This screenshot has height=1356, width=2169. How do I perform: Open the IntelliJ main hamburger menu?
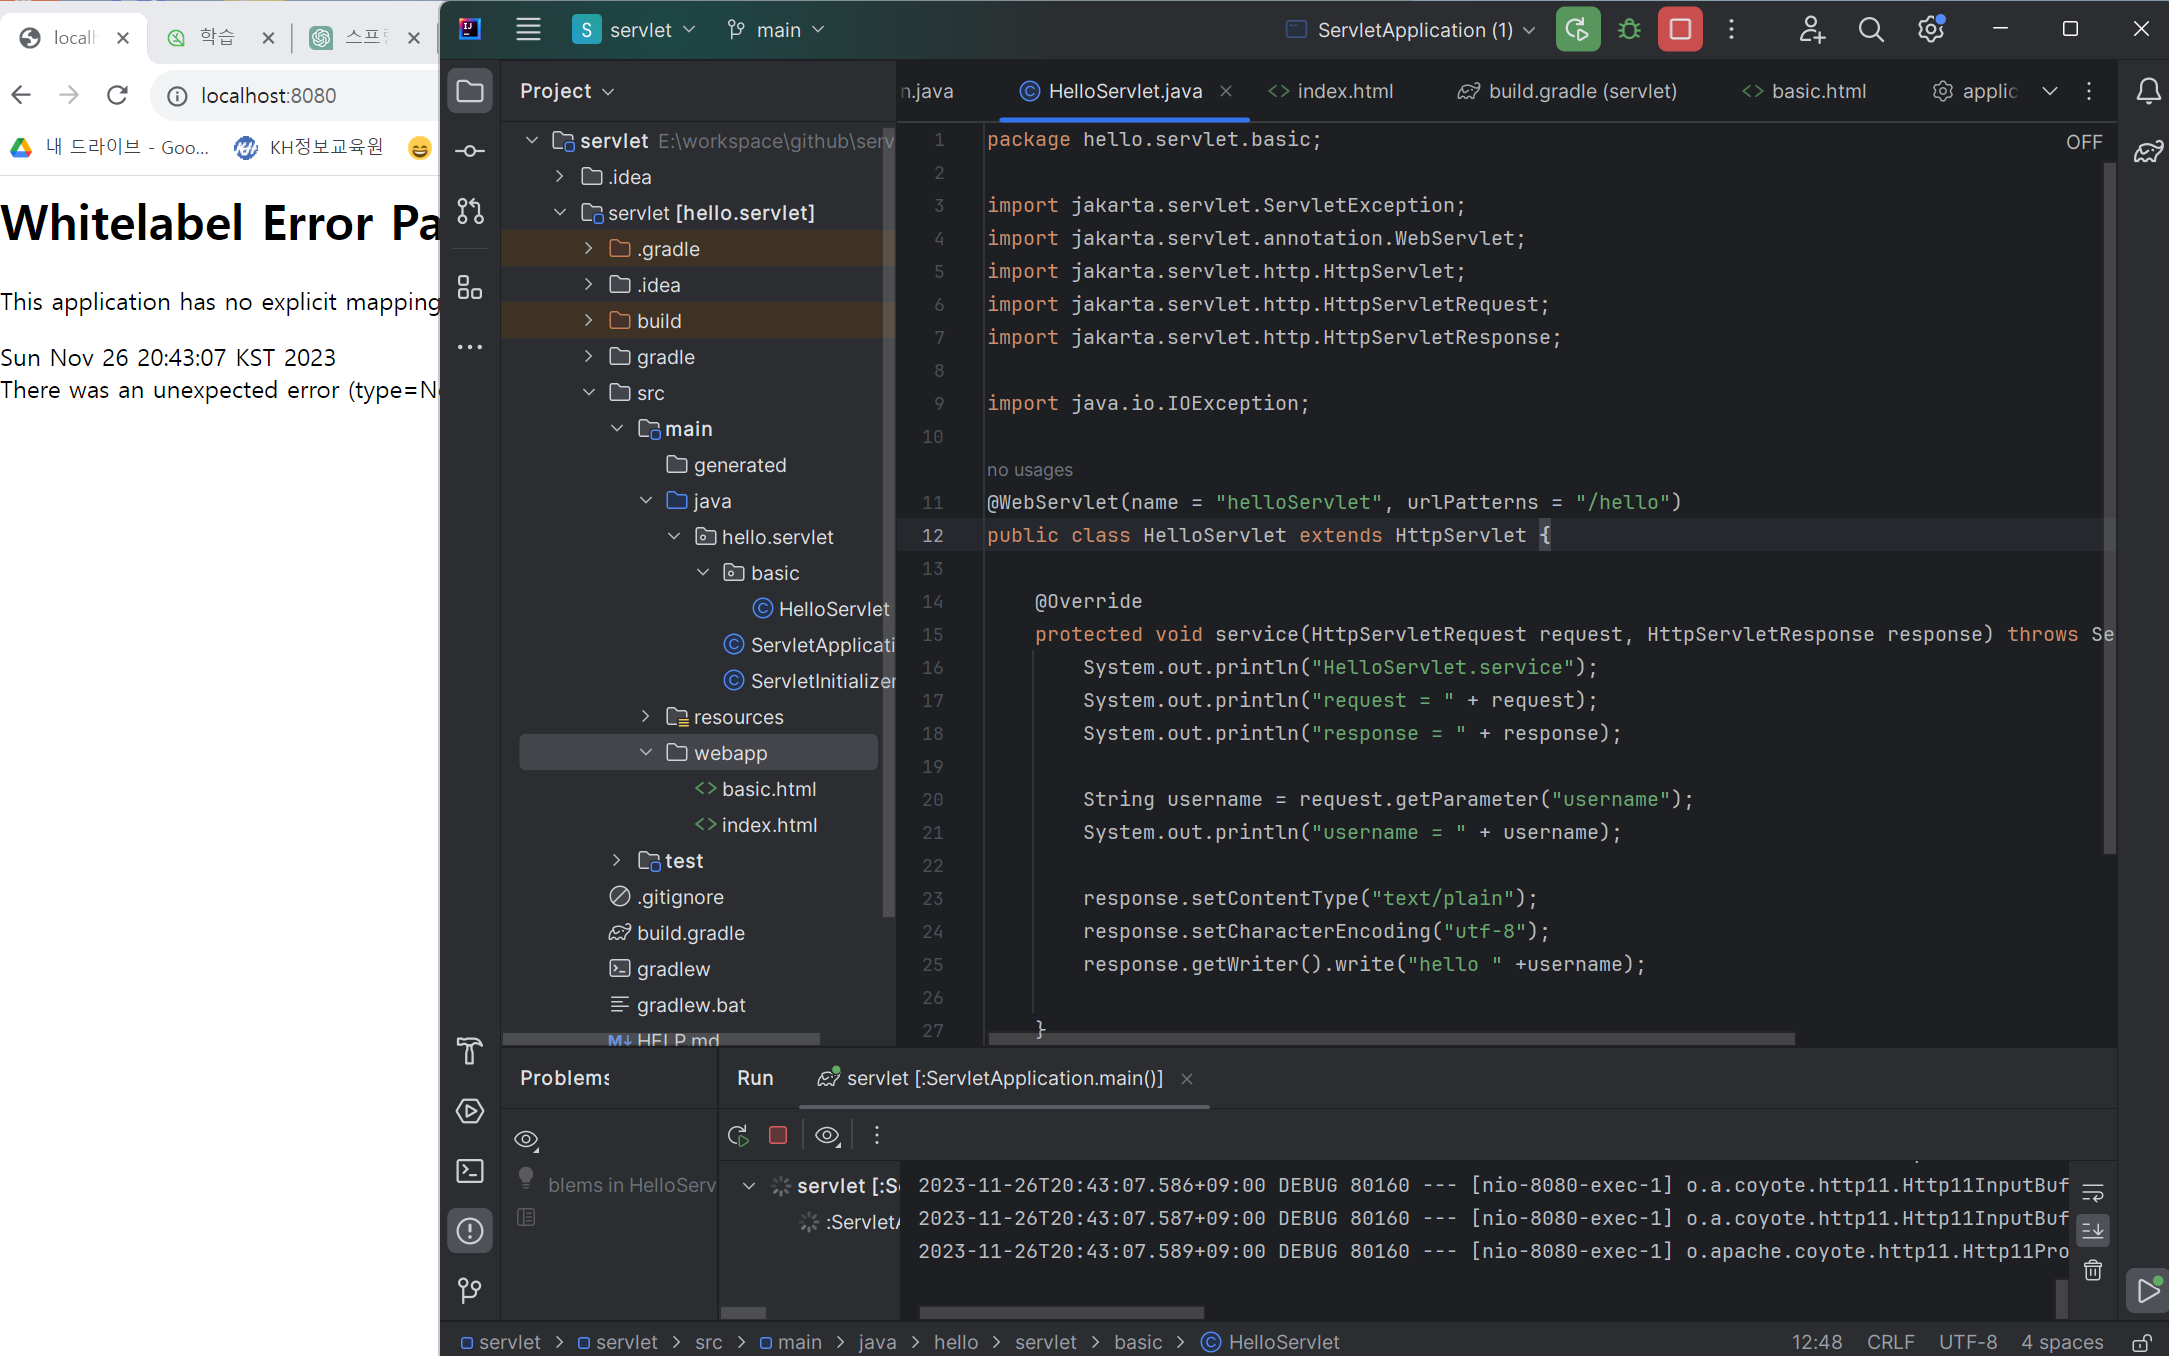pos(528,30)
